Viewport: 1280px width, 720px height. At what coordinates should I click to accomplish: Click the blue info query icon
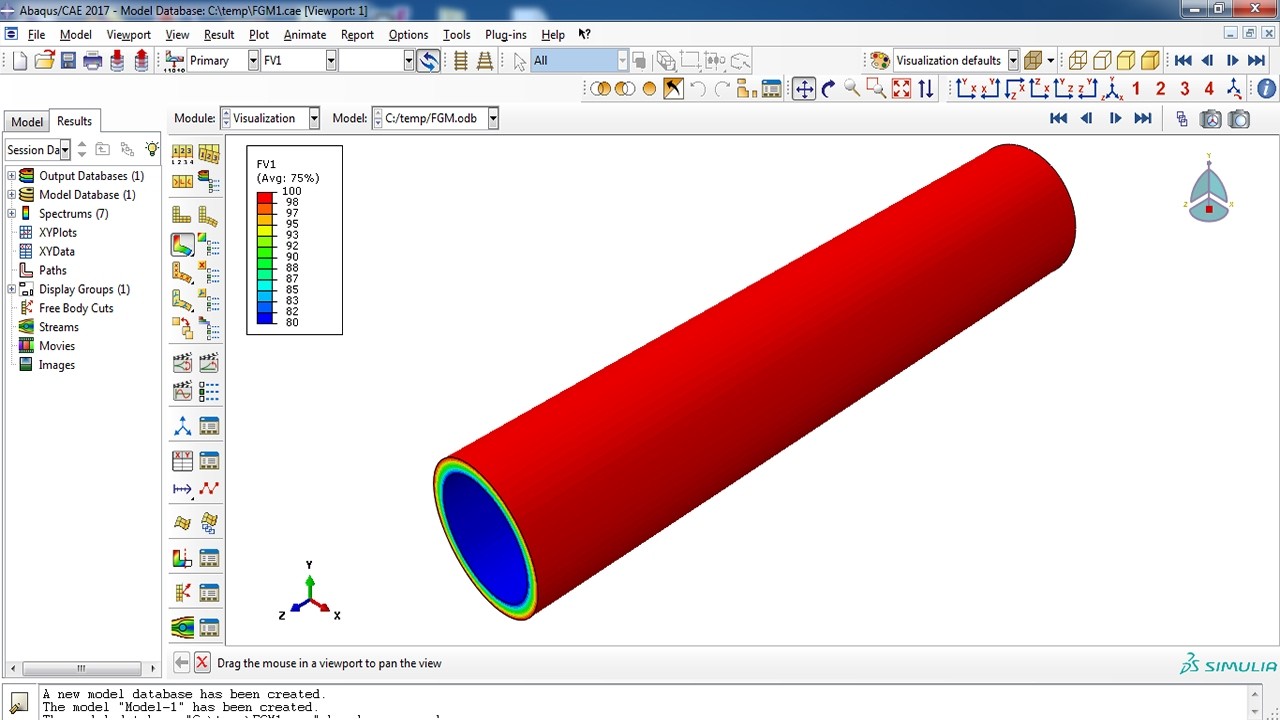coord(1266,89)
